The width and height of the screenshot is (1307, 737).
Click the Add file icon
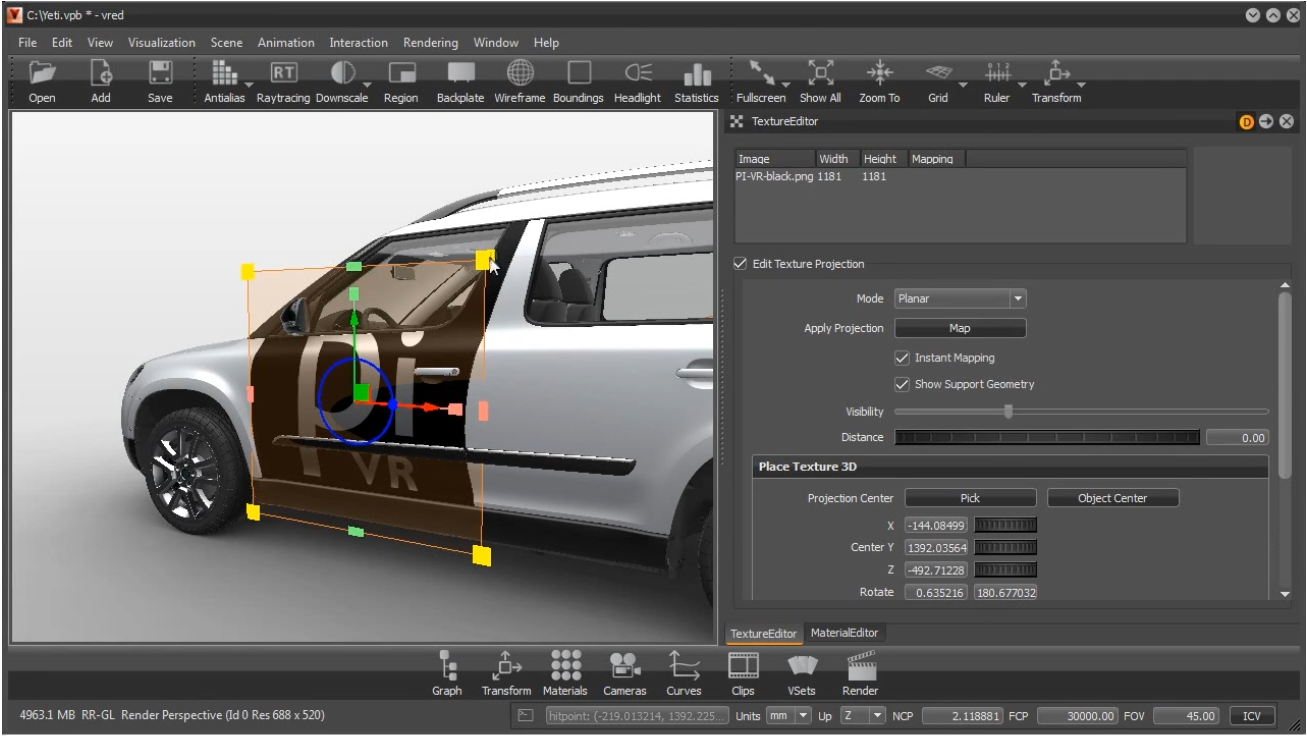pyautogui.click(x=101, y=74)
